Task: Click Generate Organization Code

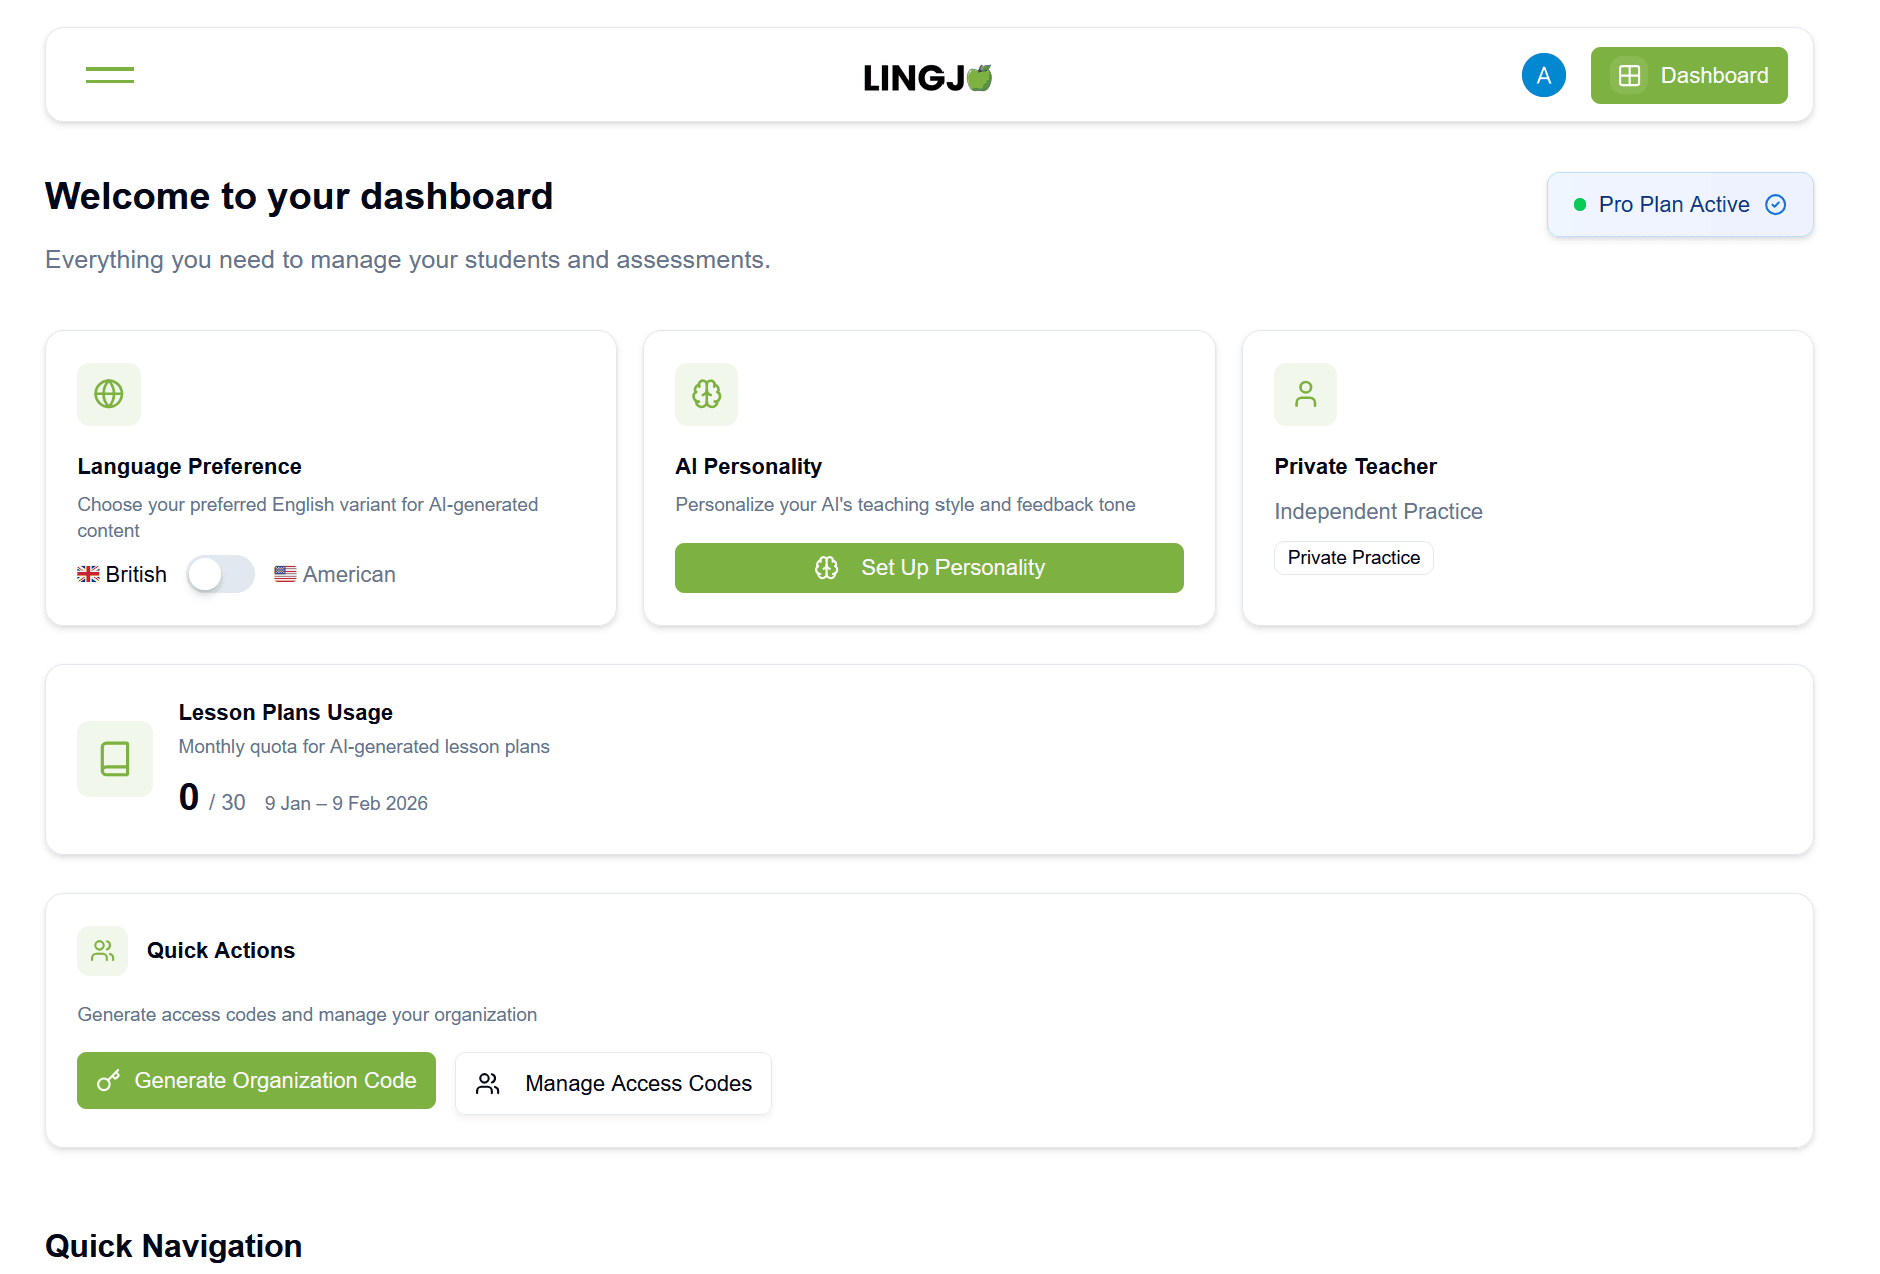Action: [x=256, y=1081]
